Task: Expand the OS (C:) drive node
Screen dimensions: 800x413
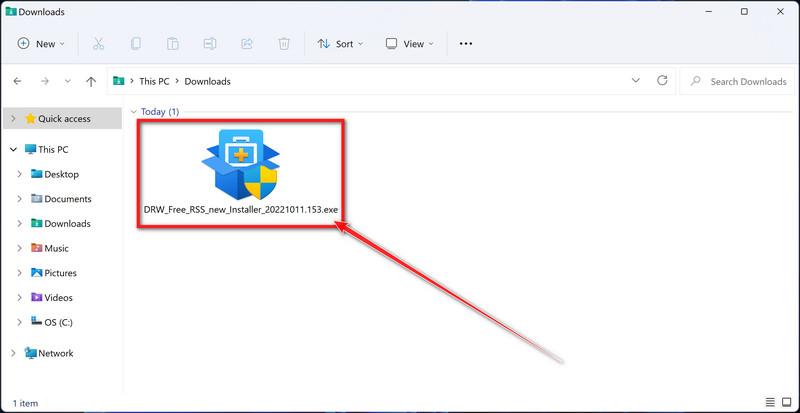Action: pyautogui.click(x=19, y=322)
